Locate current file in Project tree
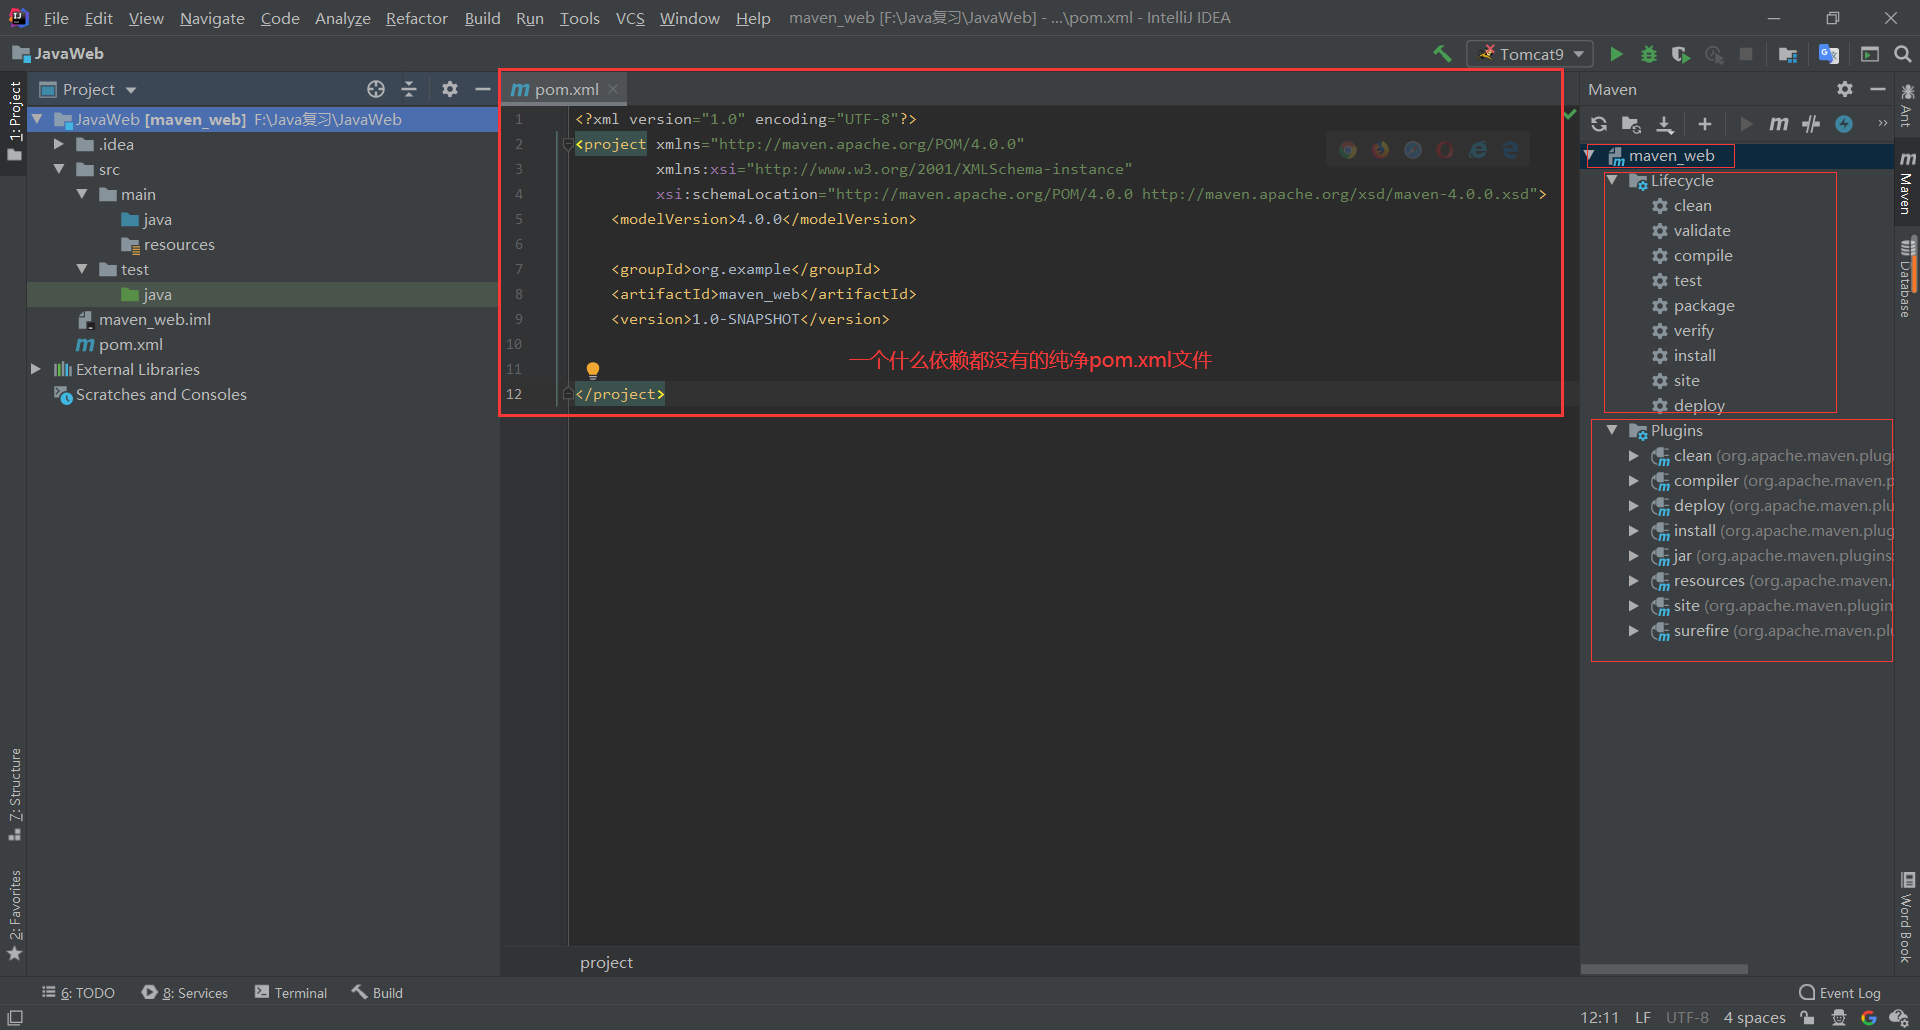 tap(376, 89)
